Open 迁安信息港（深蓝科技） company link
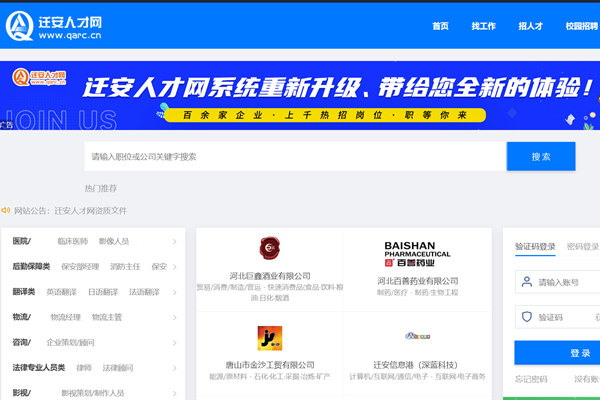600x400 pixels. 416,365
